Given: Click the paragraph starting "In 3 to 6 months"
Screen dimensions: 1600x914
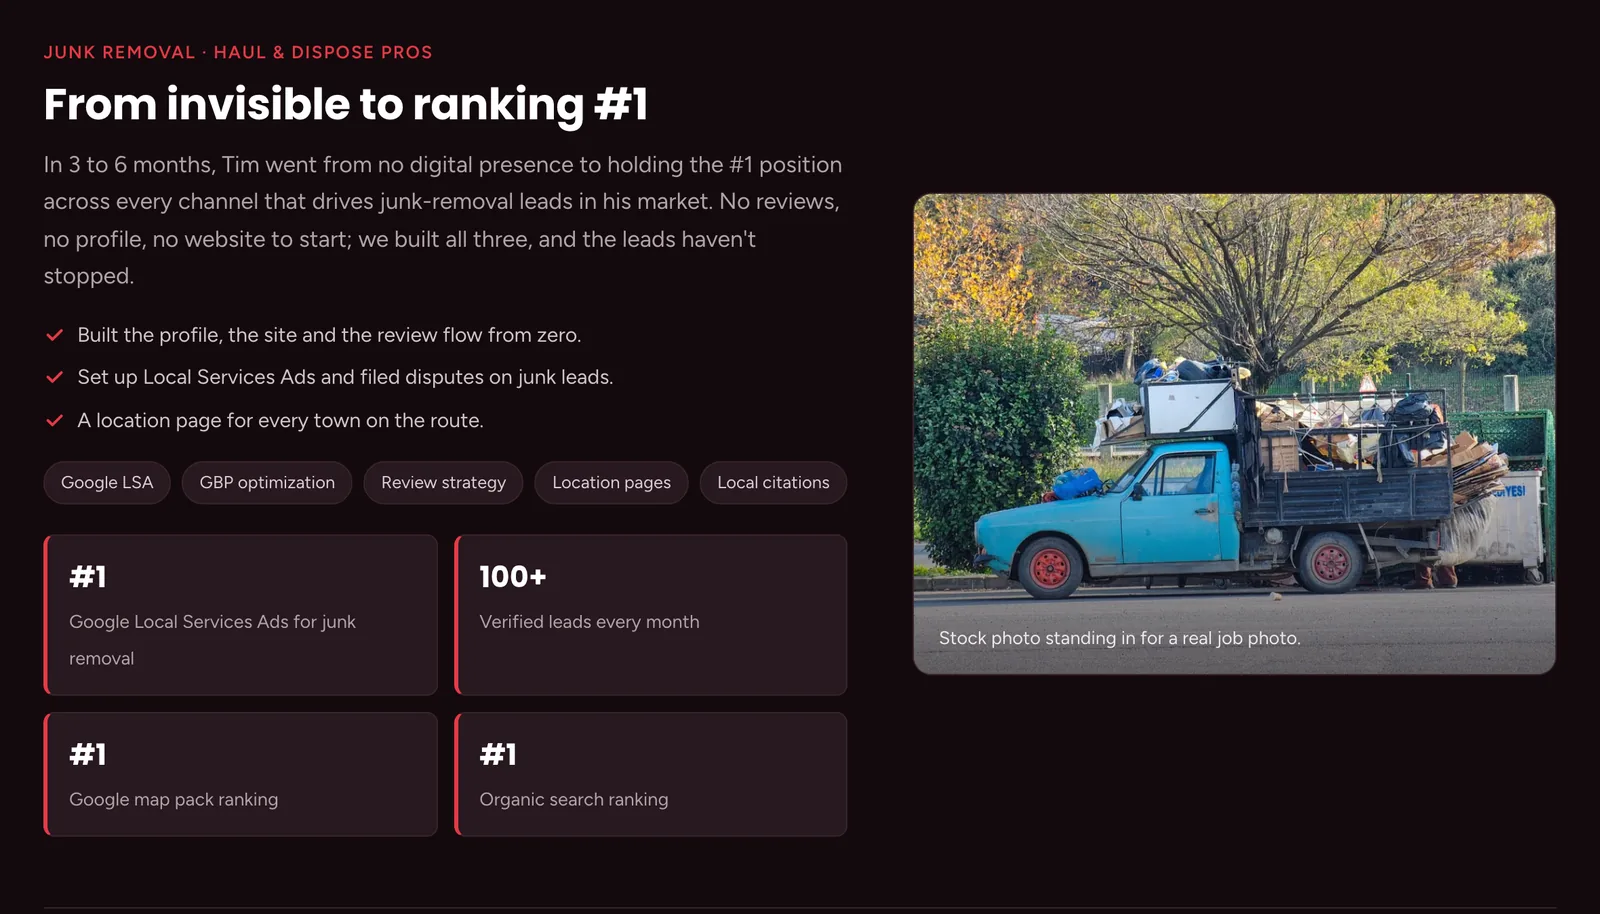Looking at the screenshot, I should (x=443, y=220).
